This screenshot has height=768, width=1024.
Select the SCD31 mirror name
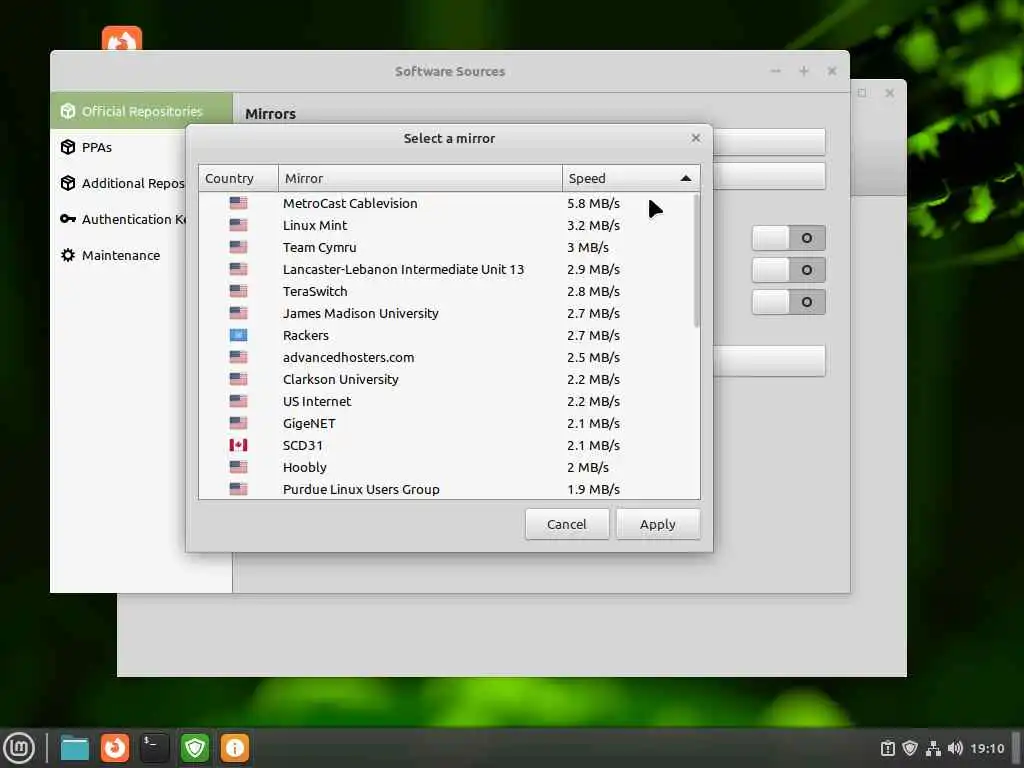point(302,445)
